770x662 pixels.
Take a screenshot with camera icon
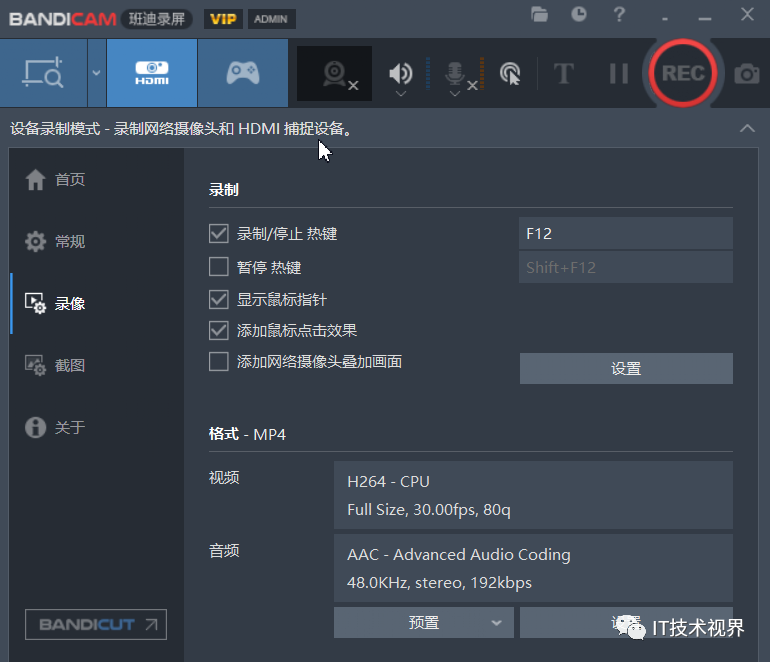click(746, 74)
